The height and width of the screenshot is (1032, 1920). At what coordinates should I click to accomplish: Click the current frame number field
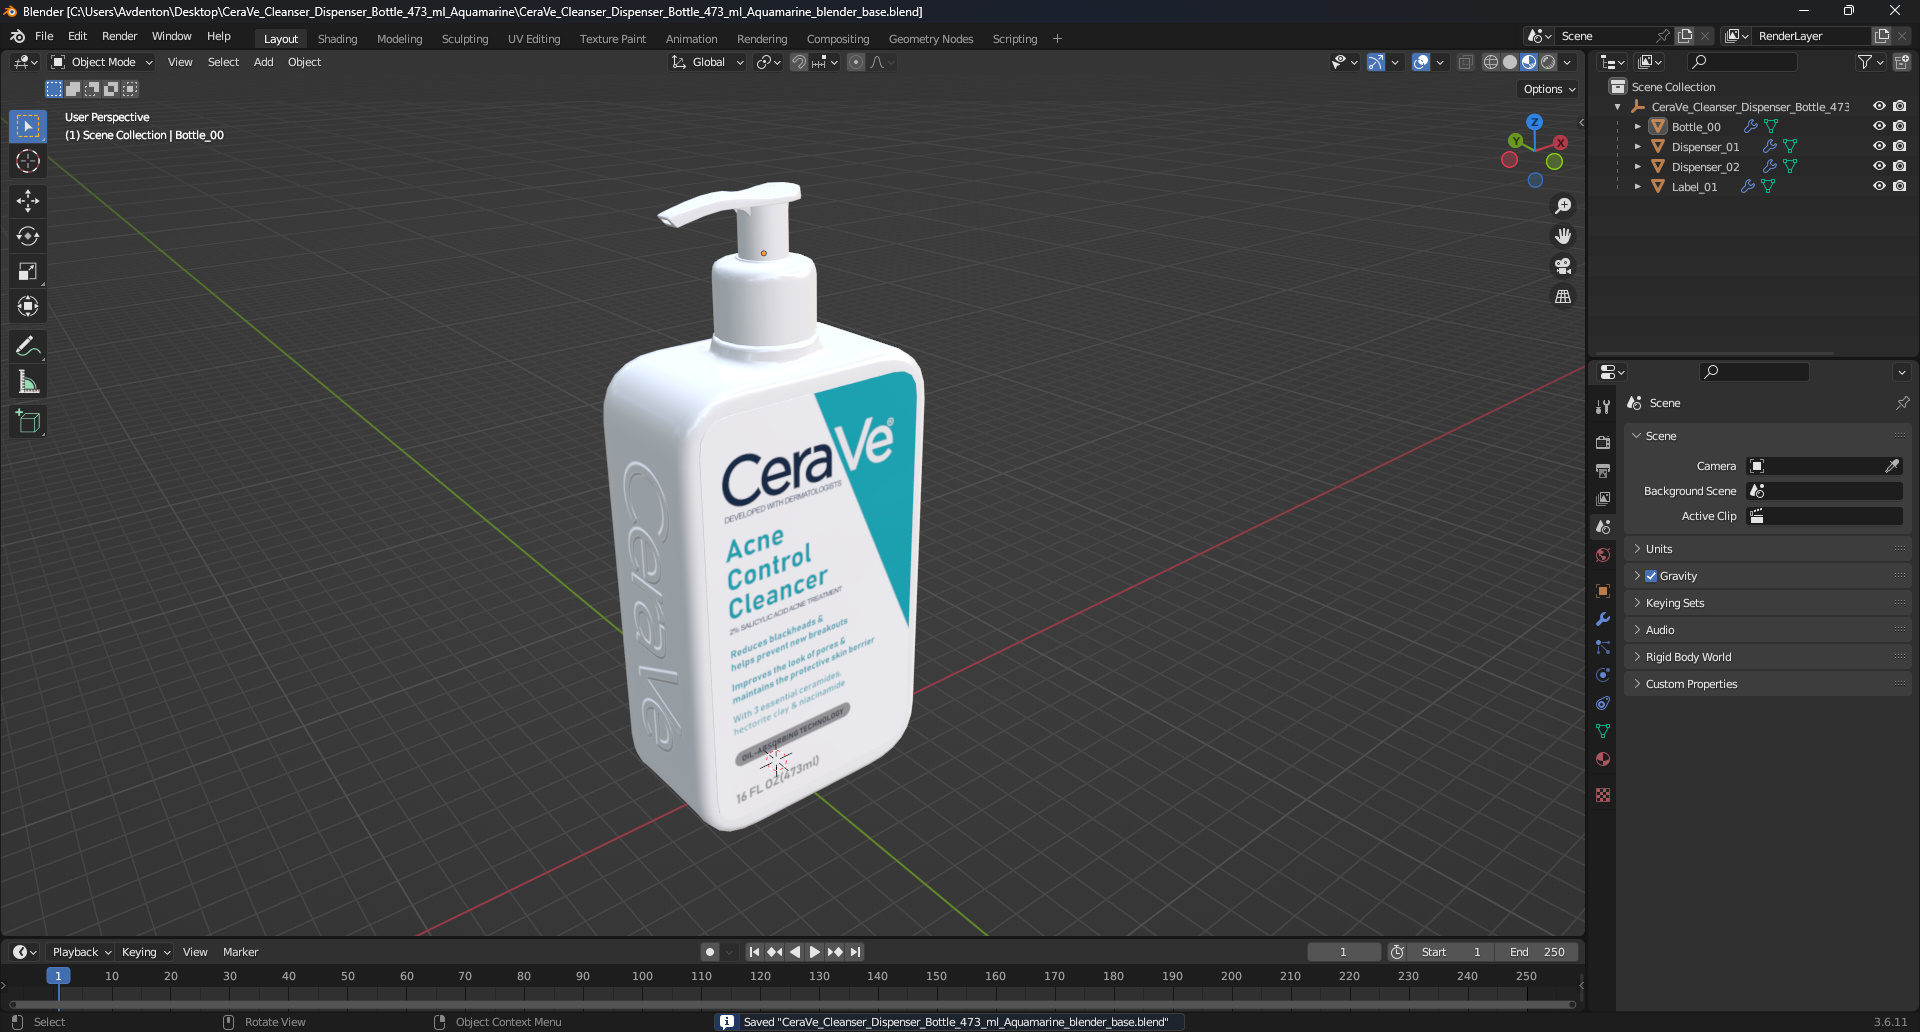1344,952
